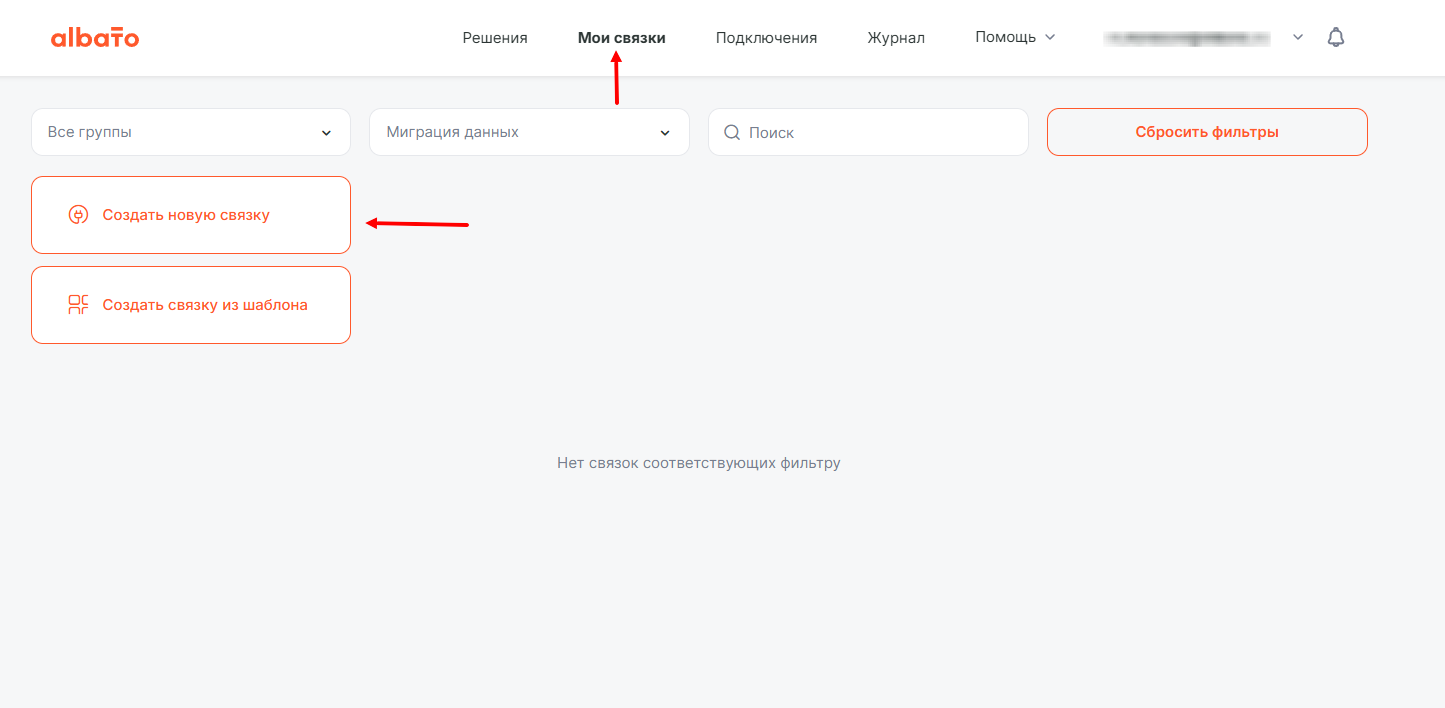Click the Albato logo
This screenshot has height=708, width=1445.
click(x=95, y=38)
